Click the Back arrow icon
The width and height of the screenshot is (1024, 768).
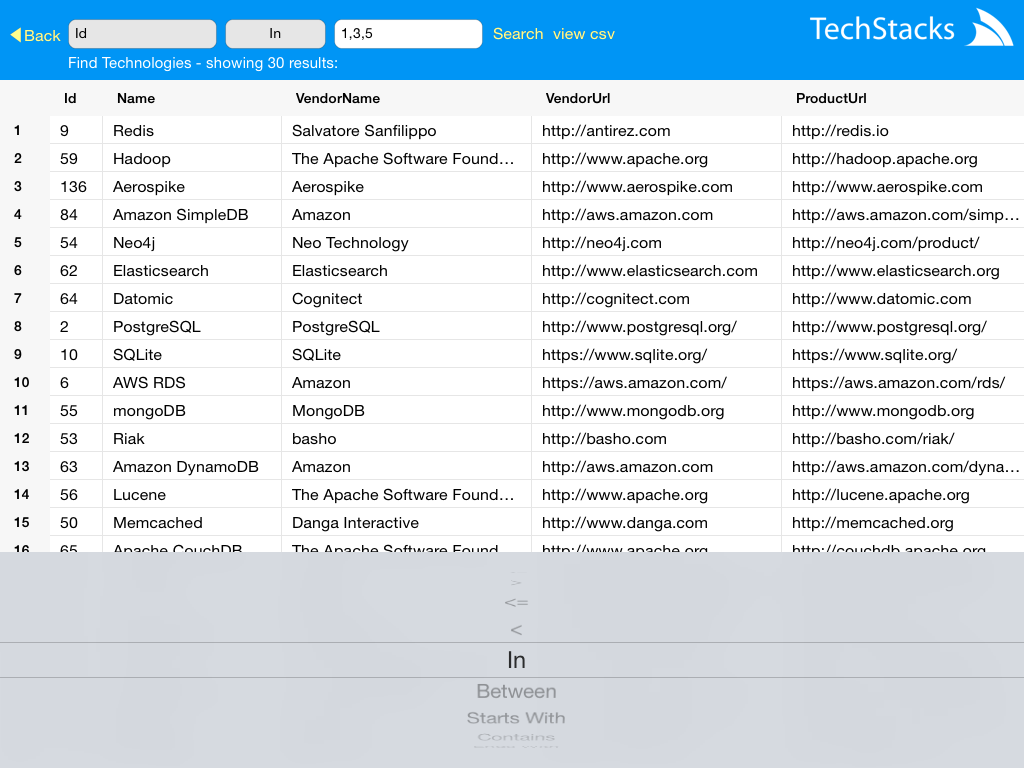17,34
